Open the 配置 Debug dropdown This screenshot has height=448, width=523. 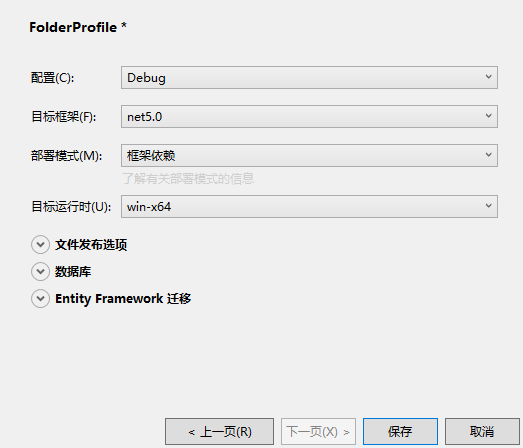[x=309, y=77]
